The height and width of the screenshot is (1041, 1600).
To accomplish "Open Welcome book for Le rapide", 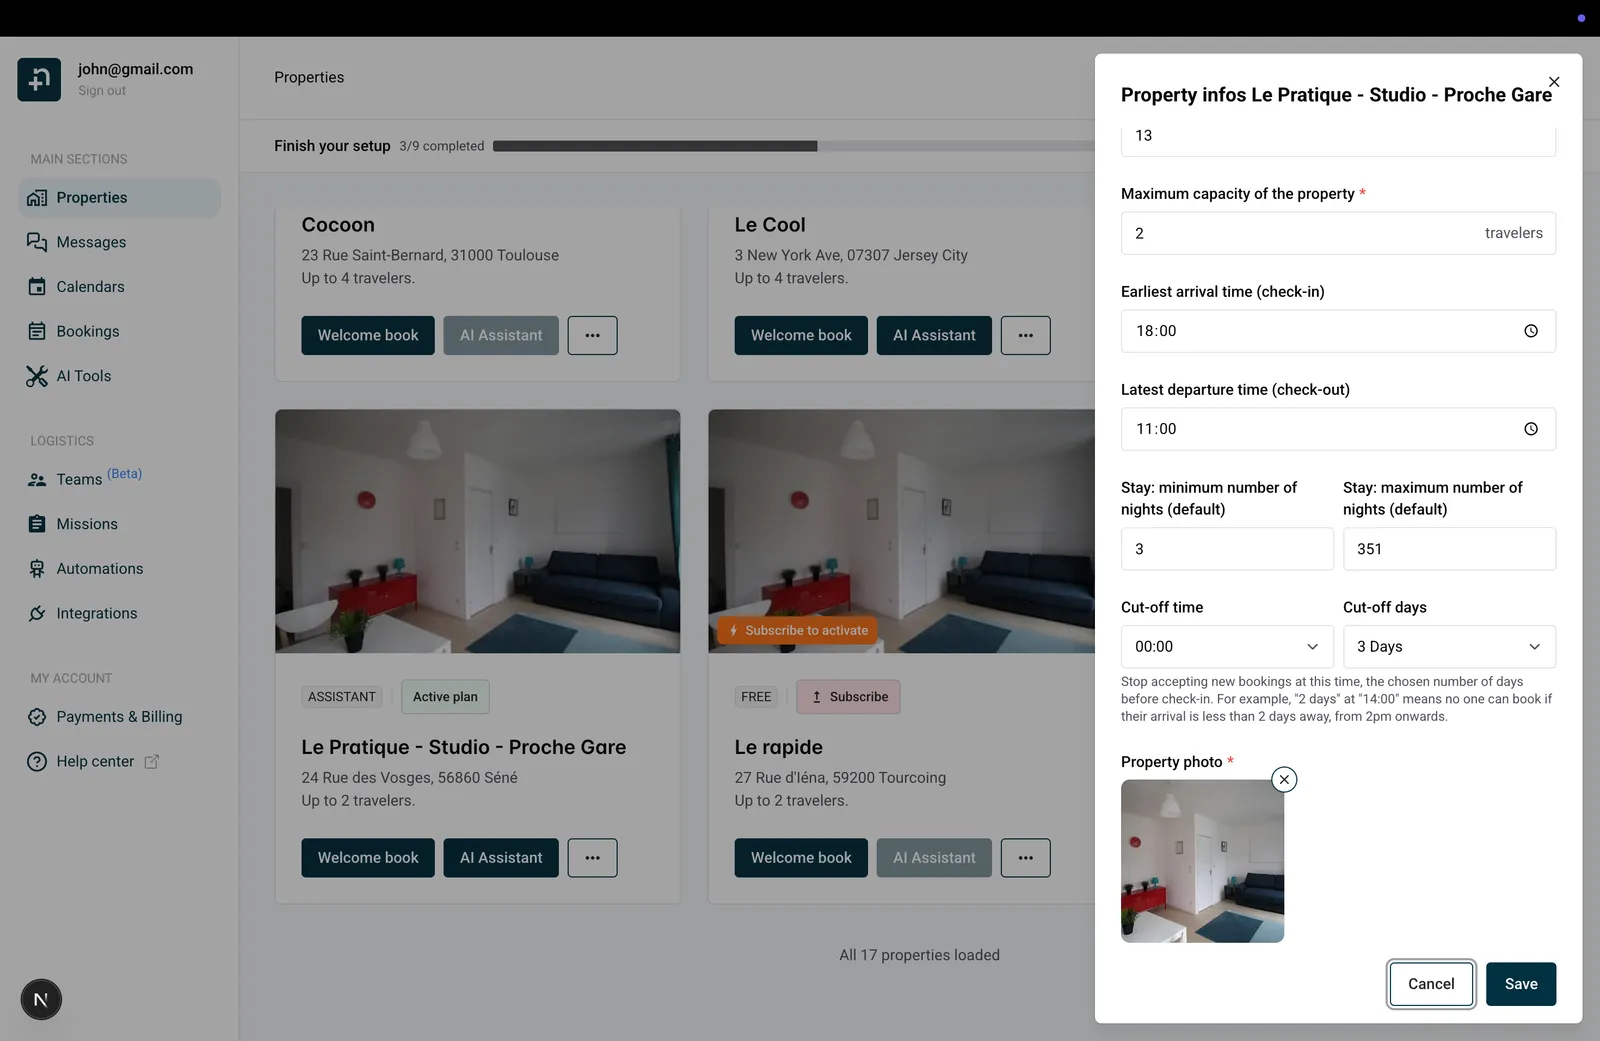I will (x=801, y=858).
